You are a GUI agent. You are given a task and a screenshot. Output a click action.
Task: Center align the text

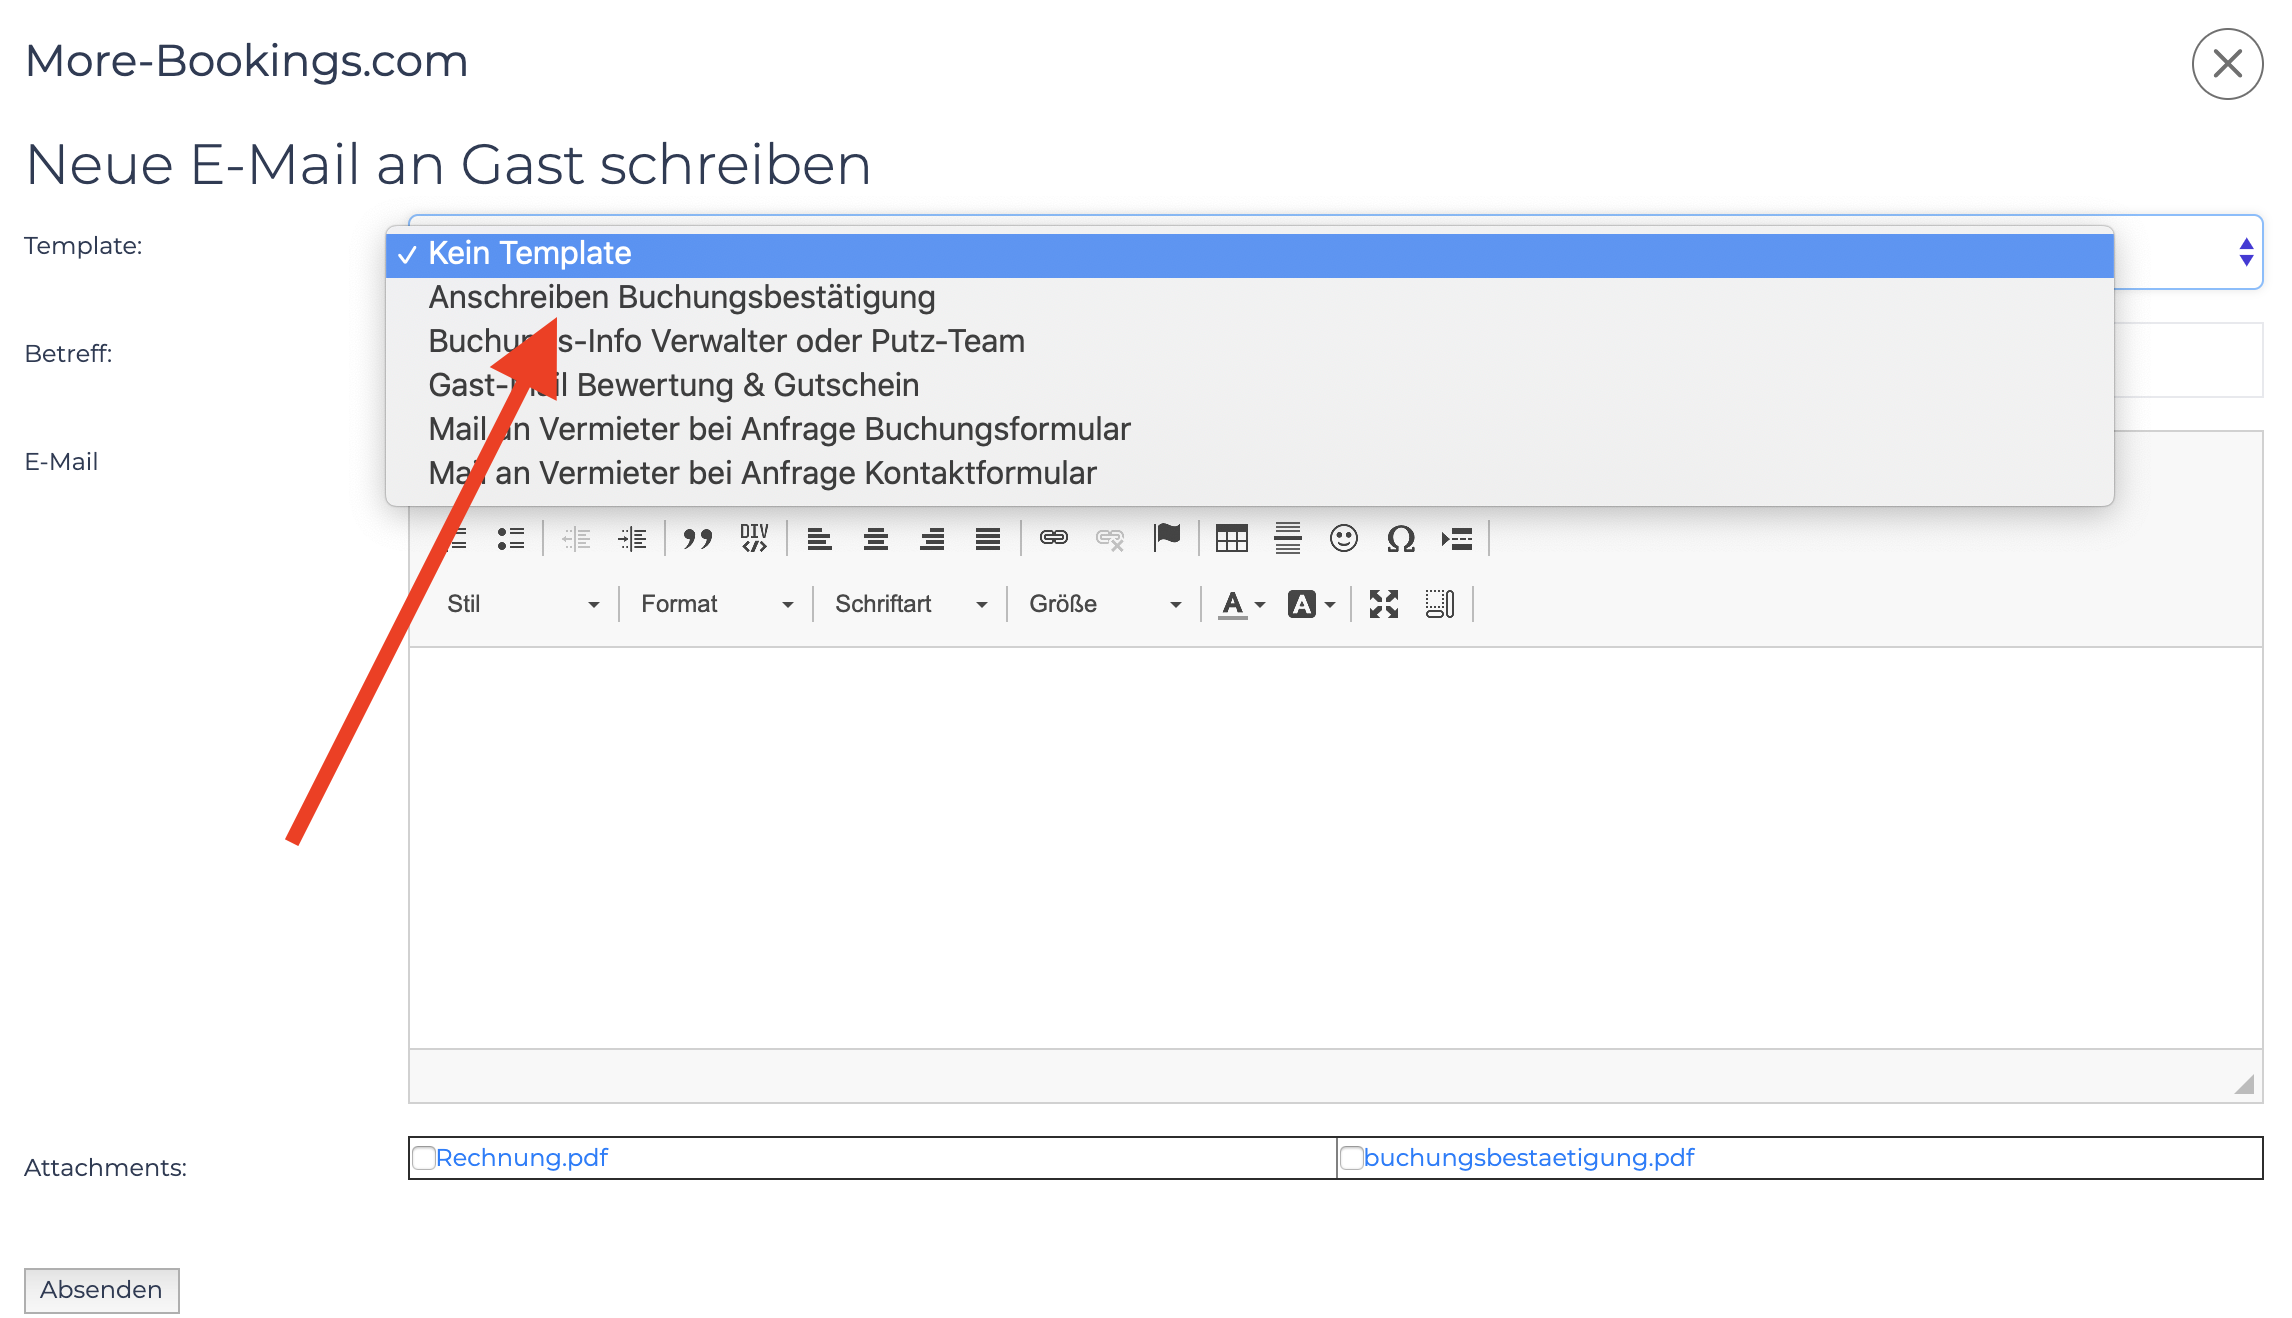(x=876, y=539)
